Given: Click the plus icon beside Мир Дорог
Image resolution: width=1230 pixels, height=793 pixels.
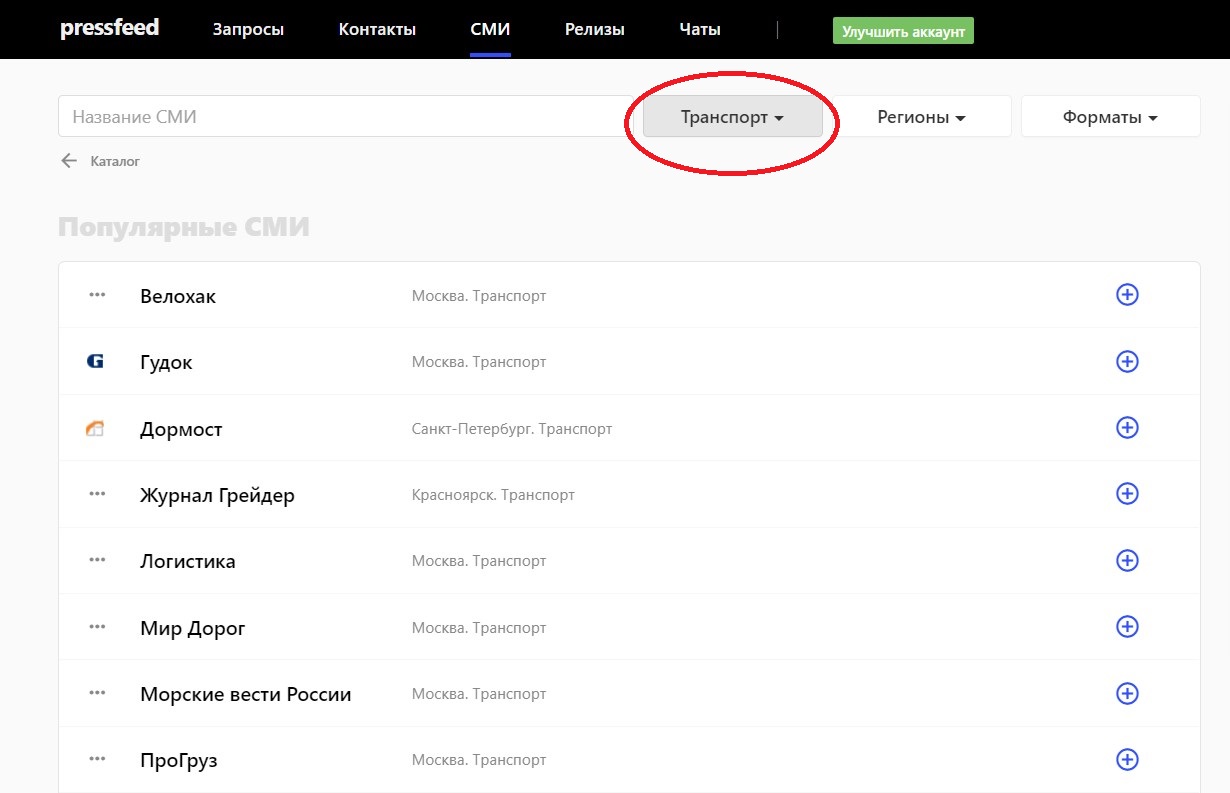Looking at the screenshot, I should coord(1127,627).
